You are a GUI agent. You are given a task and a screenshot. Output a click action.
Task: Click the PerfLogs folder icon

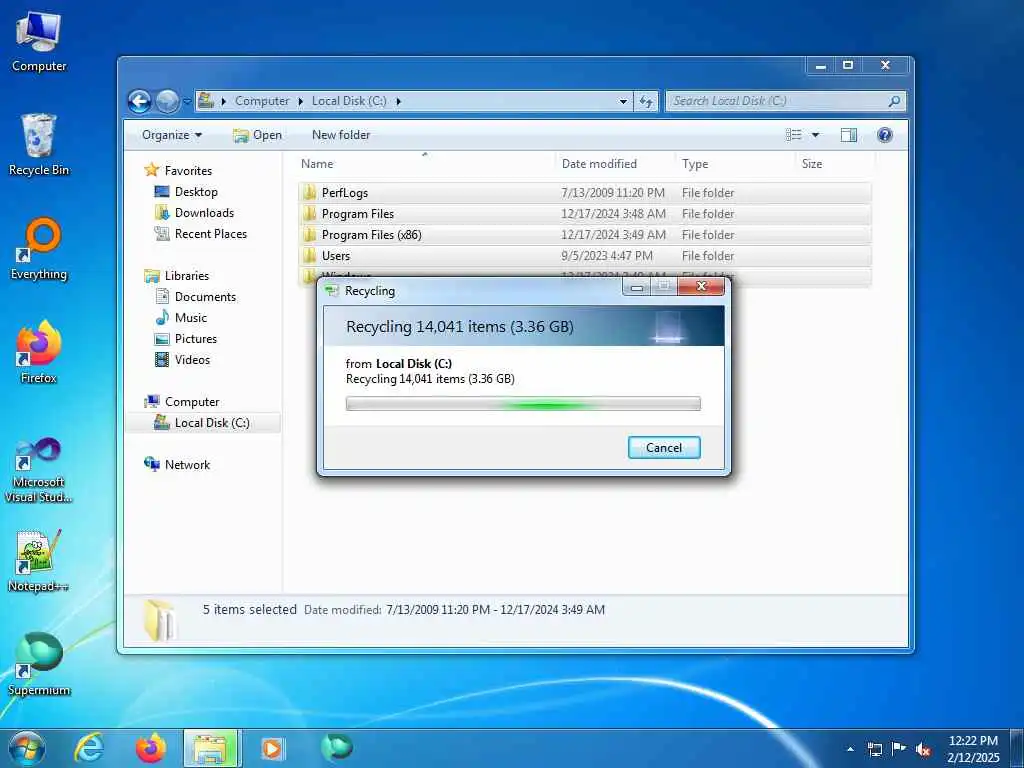coord(310,193)
